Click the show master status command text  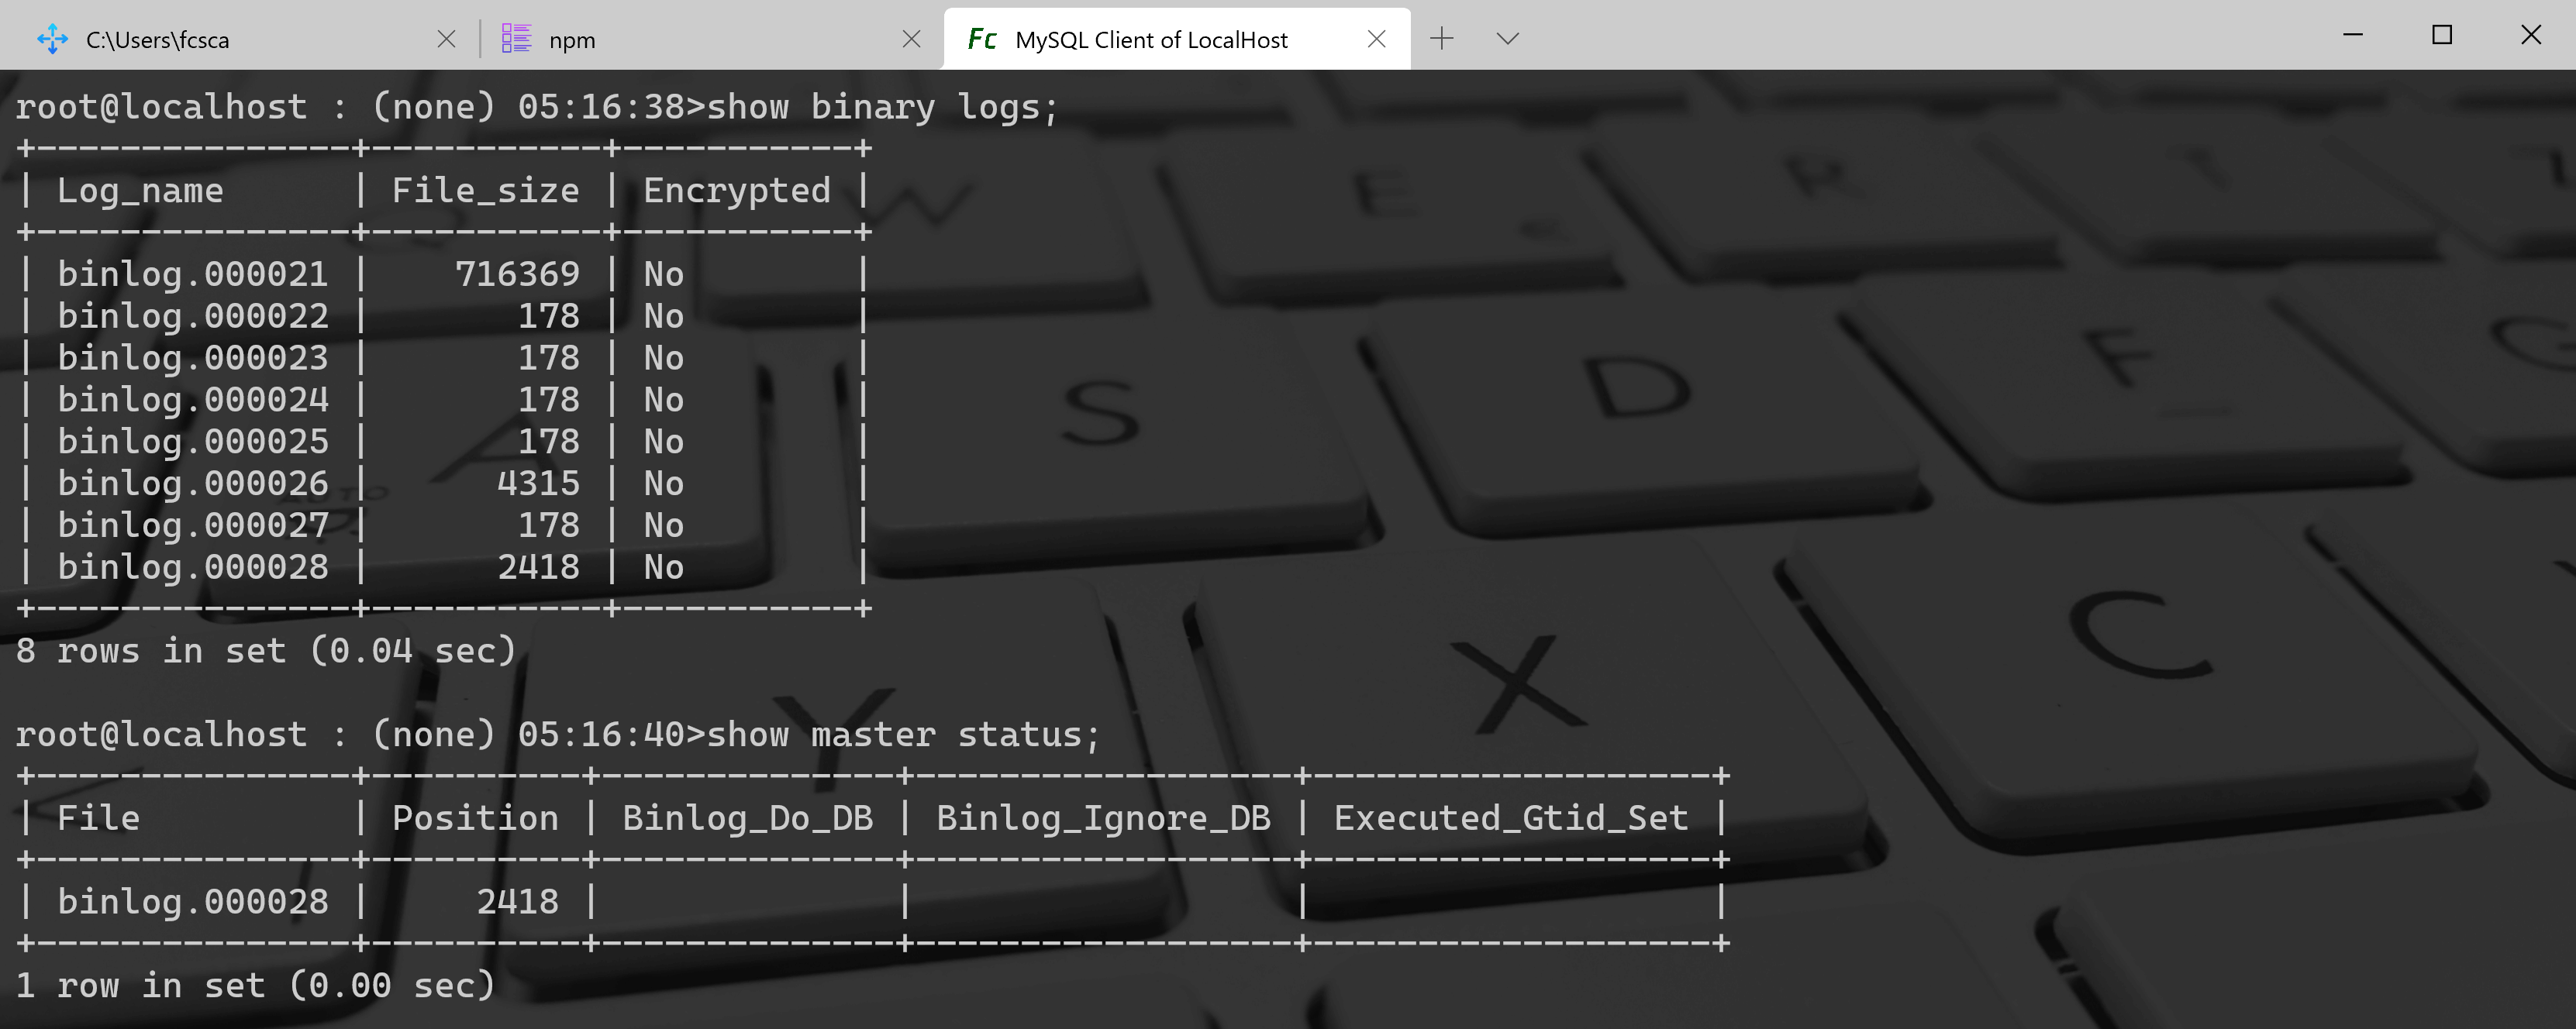pyautogui.click(x=902, y=735)
